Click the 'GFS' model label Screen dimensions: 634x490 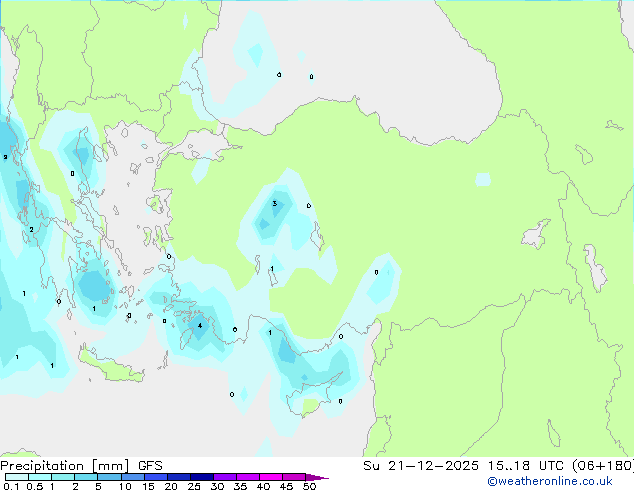click(x=150, y=466)
